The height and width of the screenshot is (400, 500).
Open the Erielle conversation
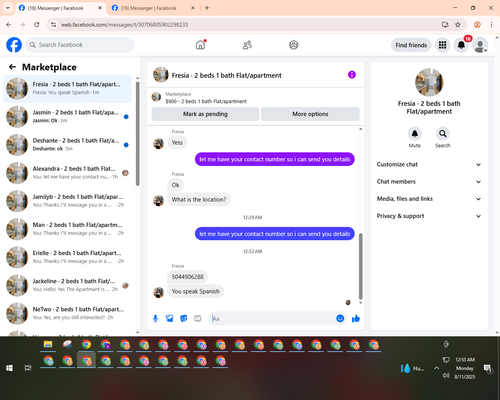click(x=67, y=257)
